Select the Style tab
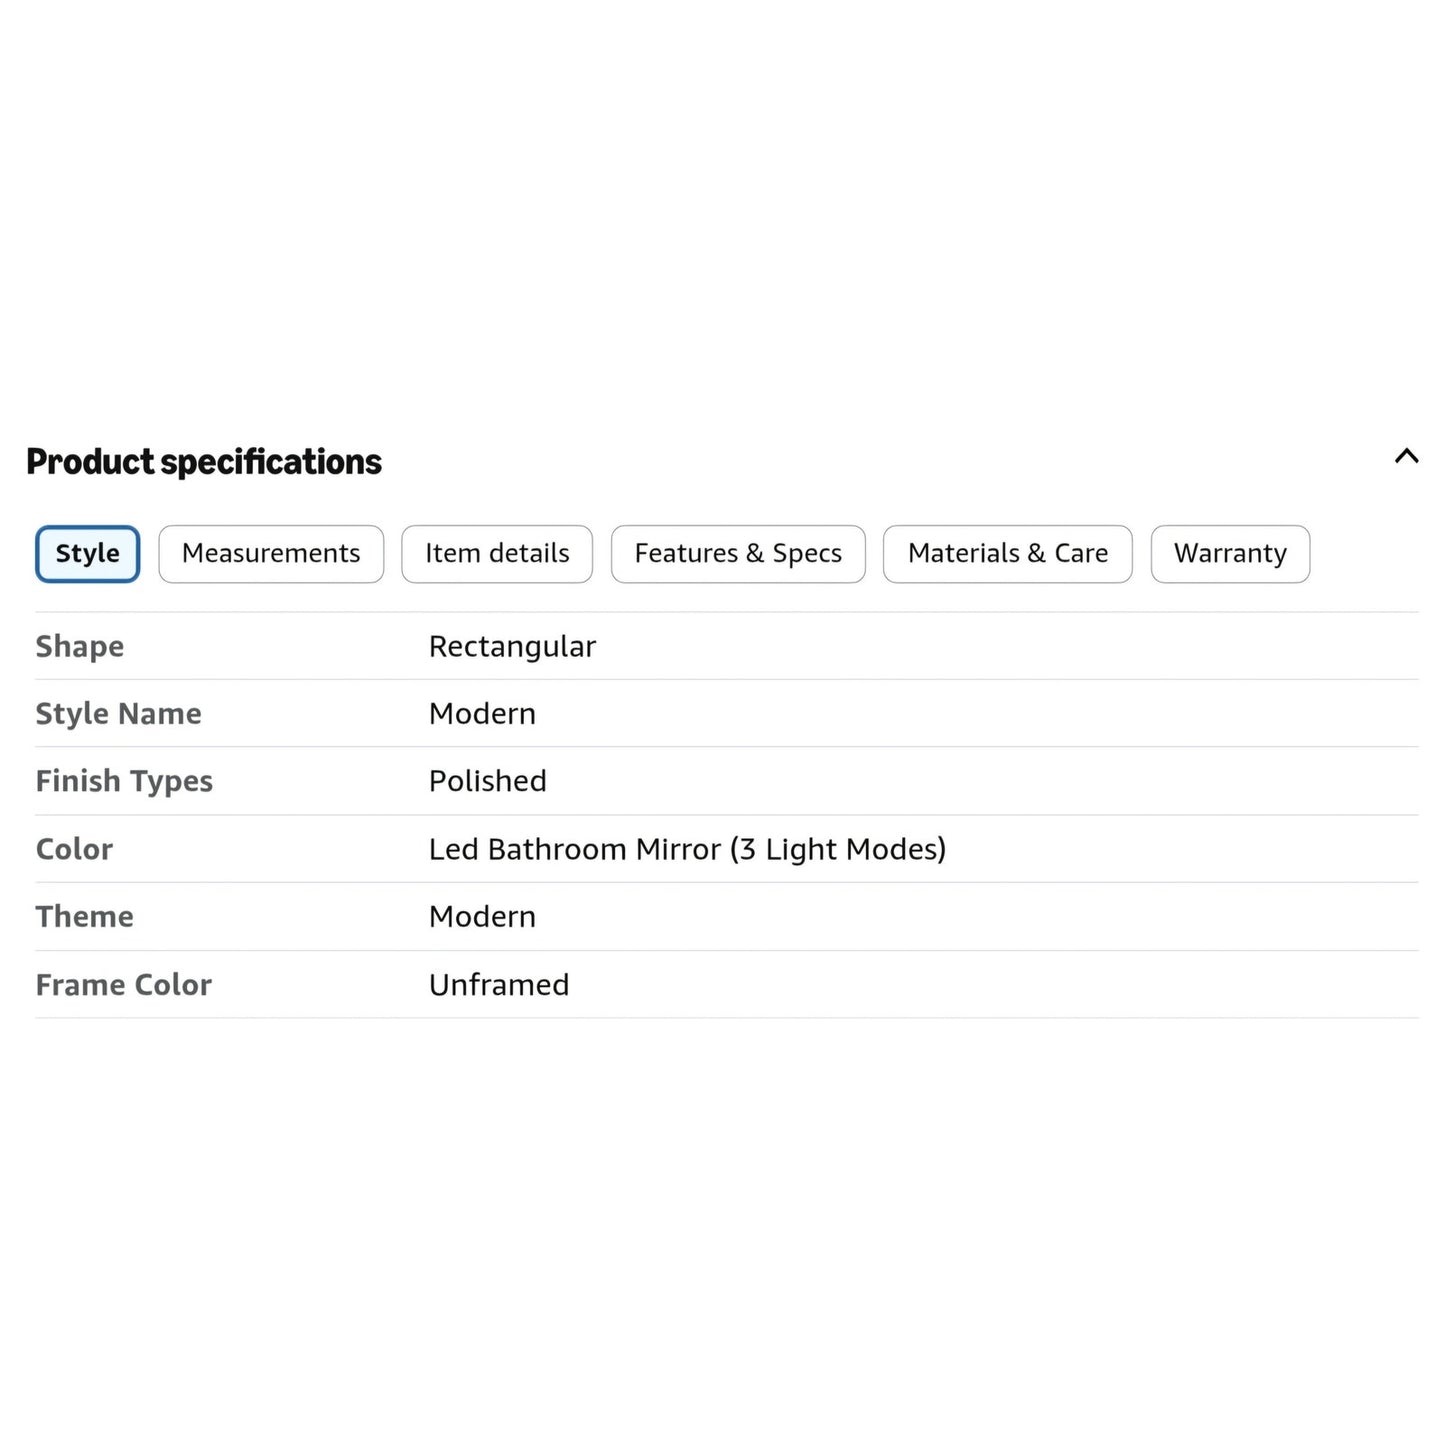1445x1445 pixels. point(88,554)
